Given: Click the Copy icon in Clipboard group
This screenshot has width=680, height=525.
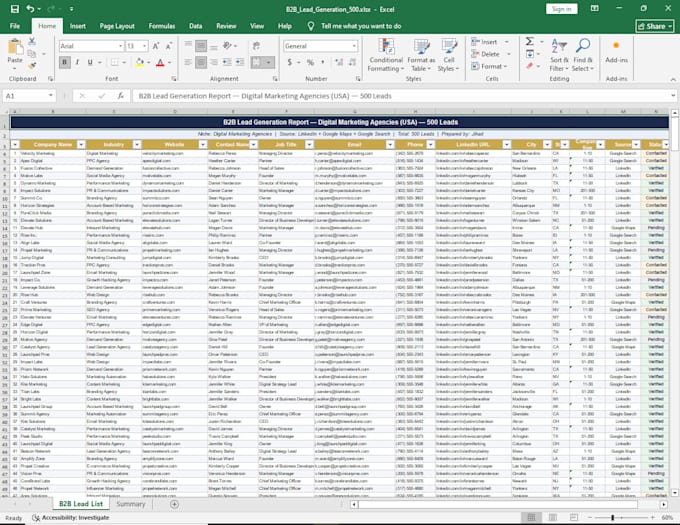Looking at the screenshot, I should pyautogui.click(x=32, y=54).
